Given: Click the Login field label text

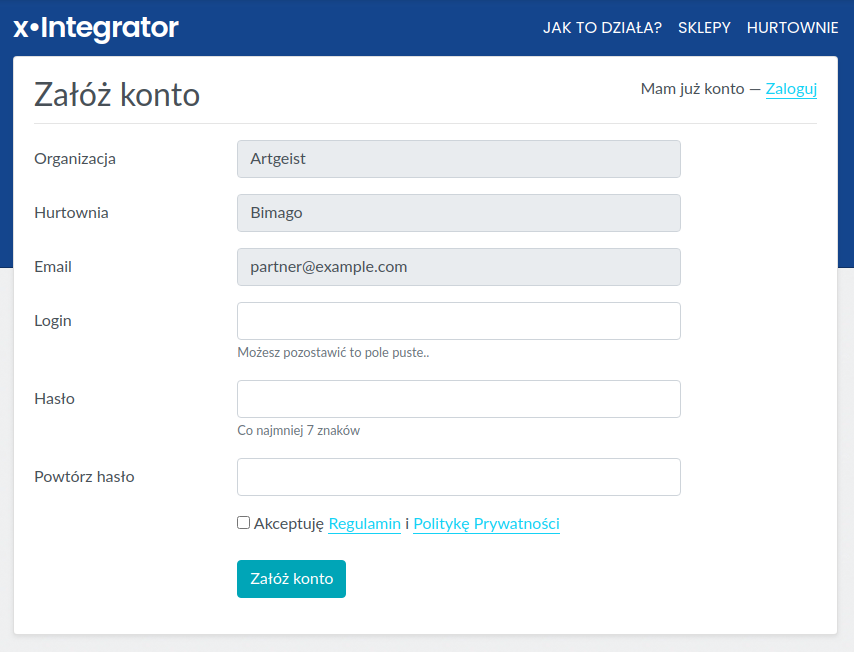Looking at the screenshot, I should [53, 321].
